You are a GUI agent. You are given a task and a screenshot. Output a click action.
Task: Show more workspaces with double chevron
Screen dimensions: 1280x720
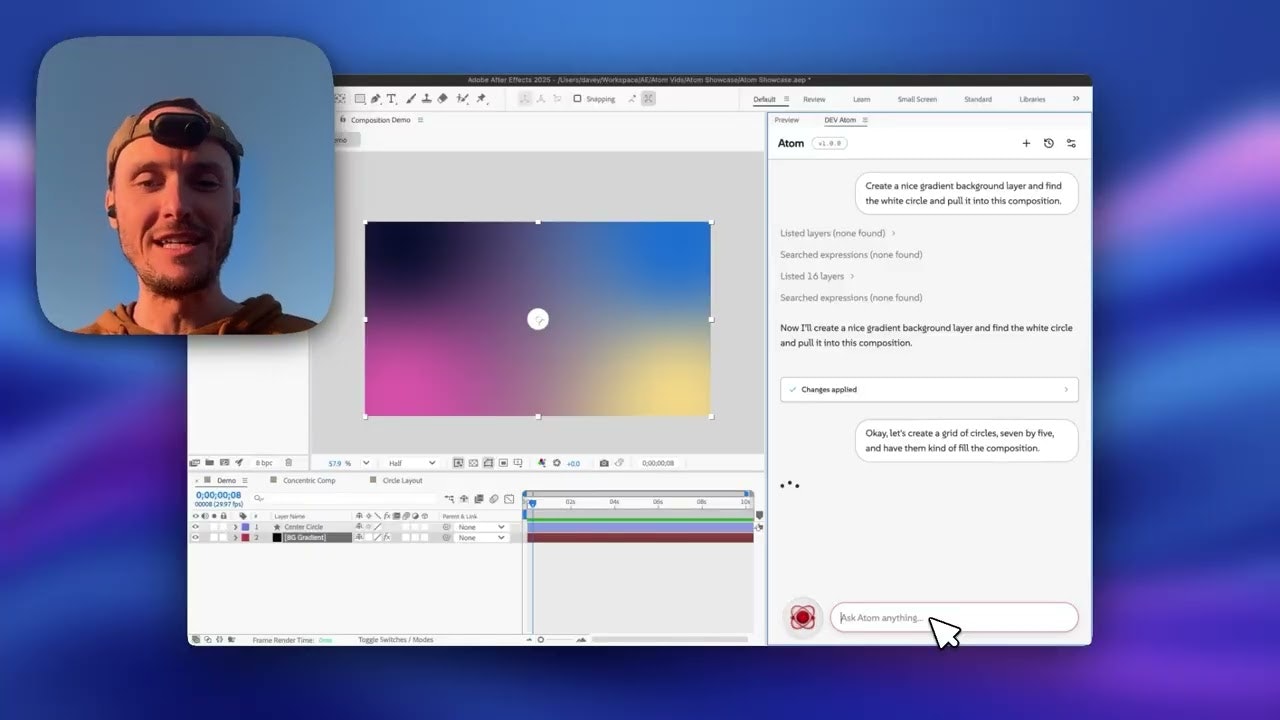[x=1076, y=99]
